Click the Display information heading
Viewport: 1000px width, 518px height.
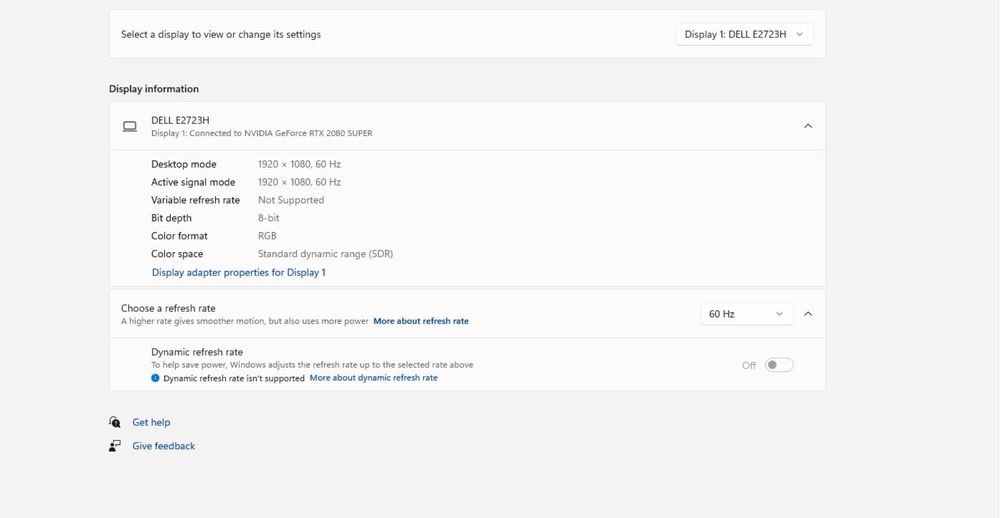coord(154,89)
